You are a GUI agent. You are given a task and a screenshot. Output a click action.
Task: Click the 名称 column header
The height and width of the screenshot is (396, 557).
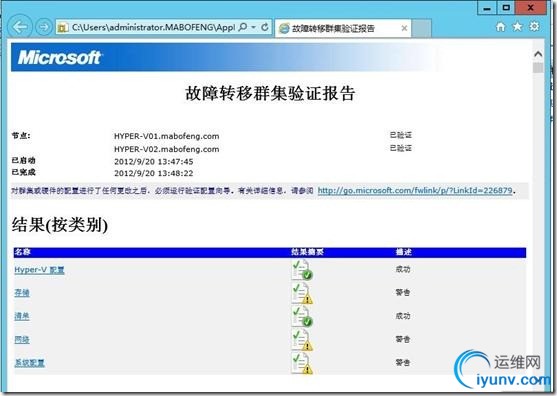pyautogui.click(x=22, y=252)
